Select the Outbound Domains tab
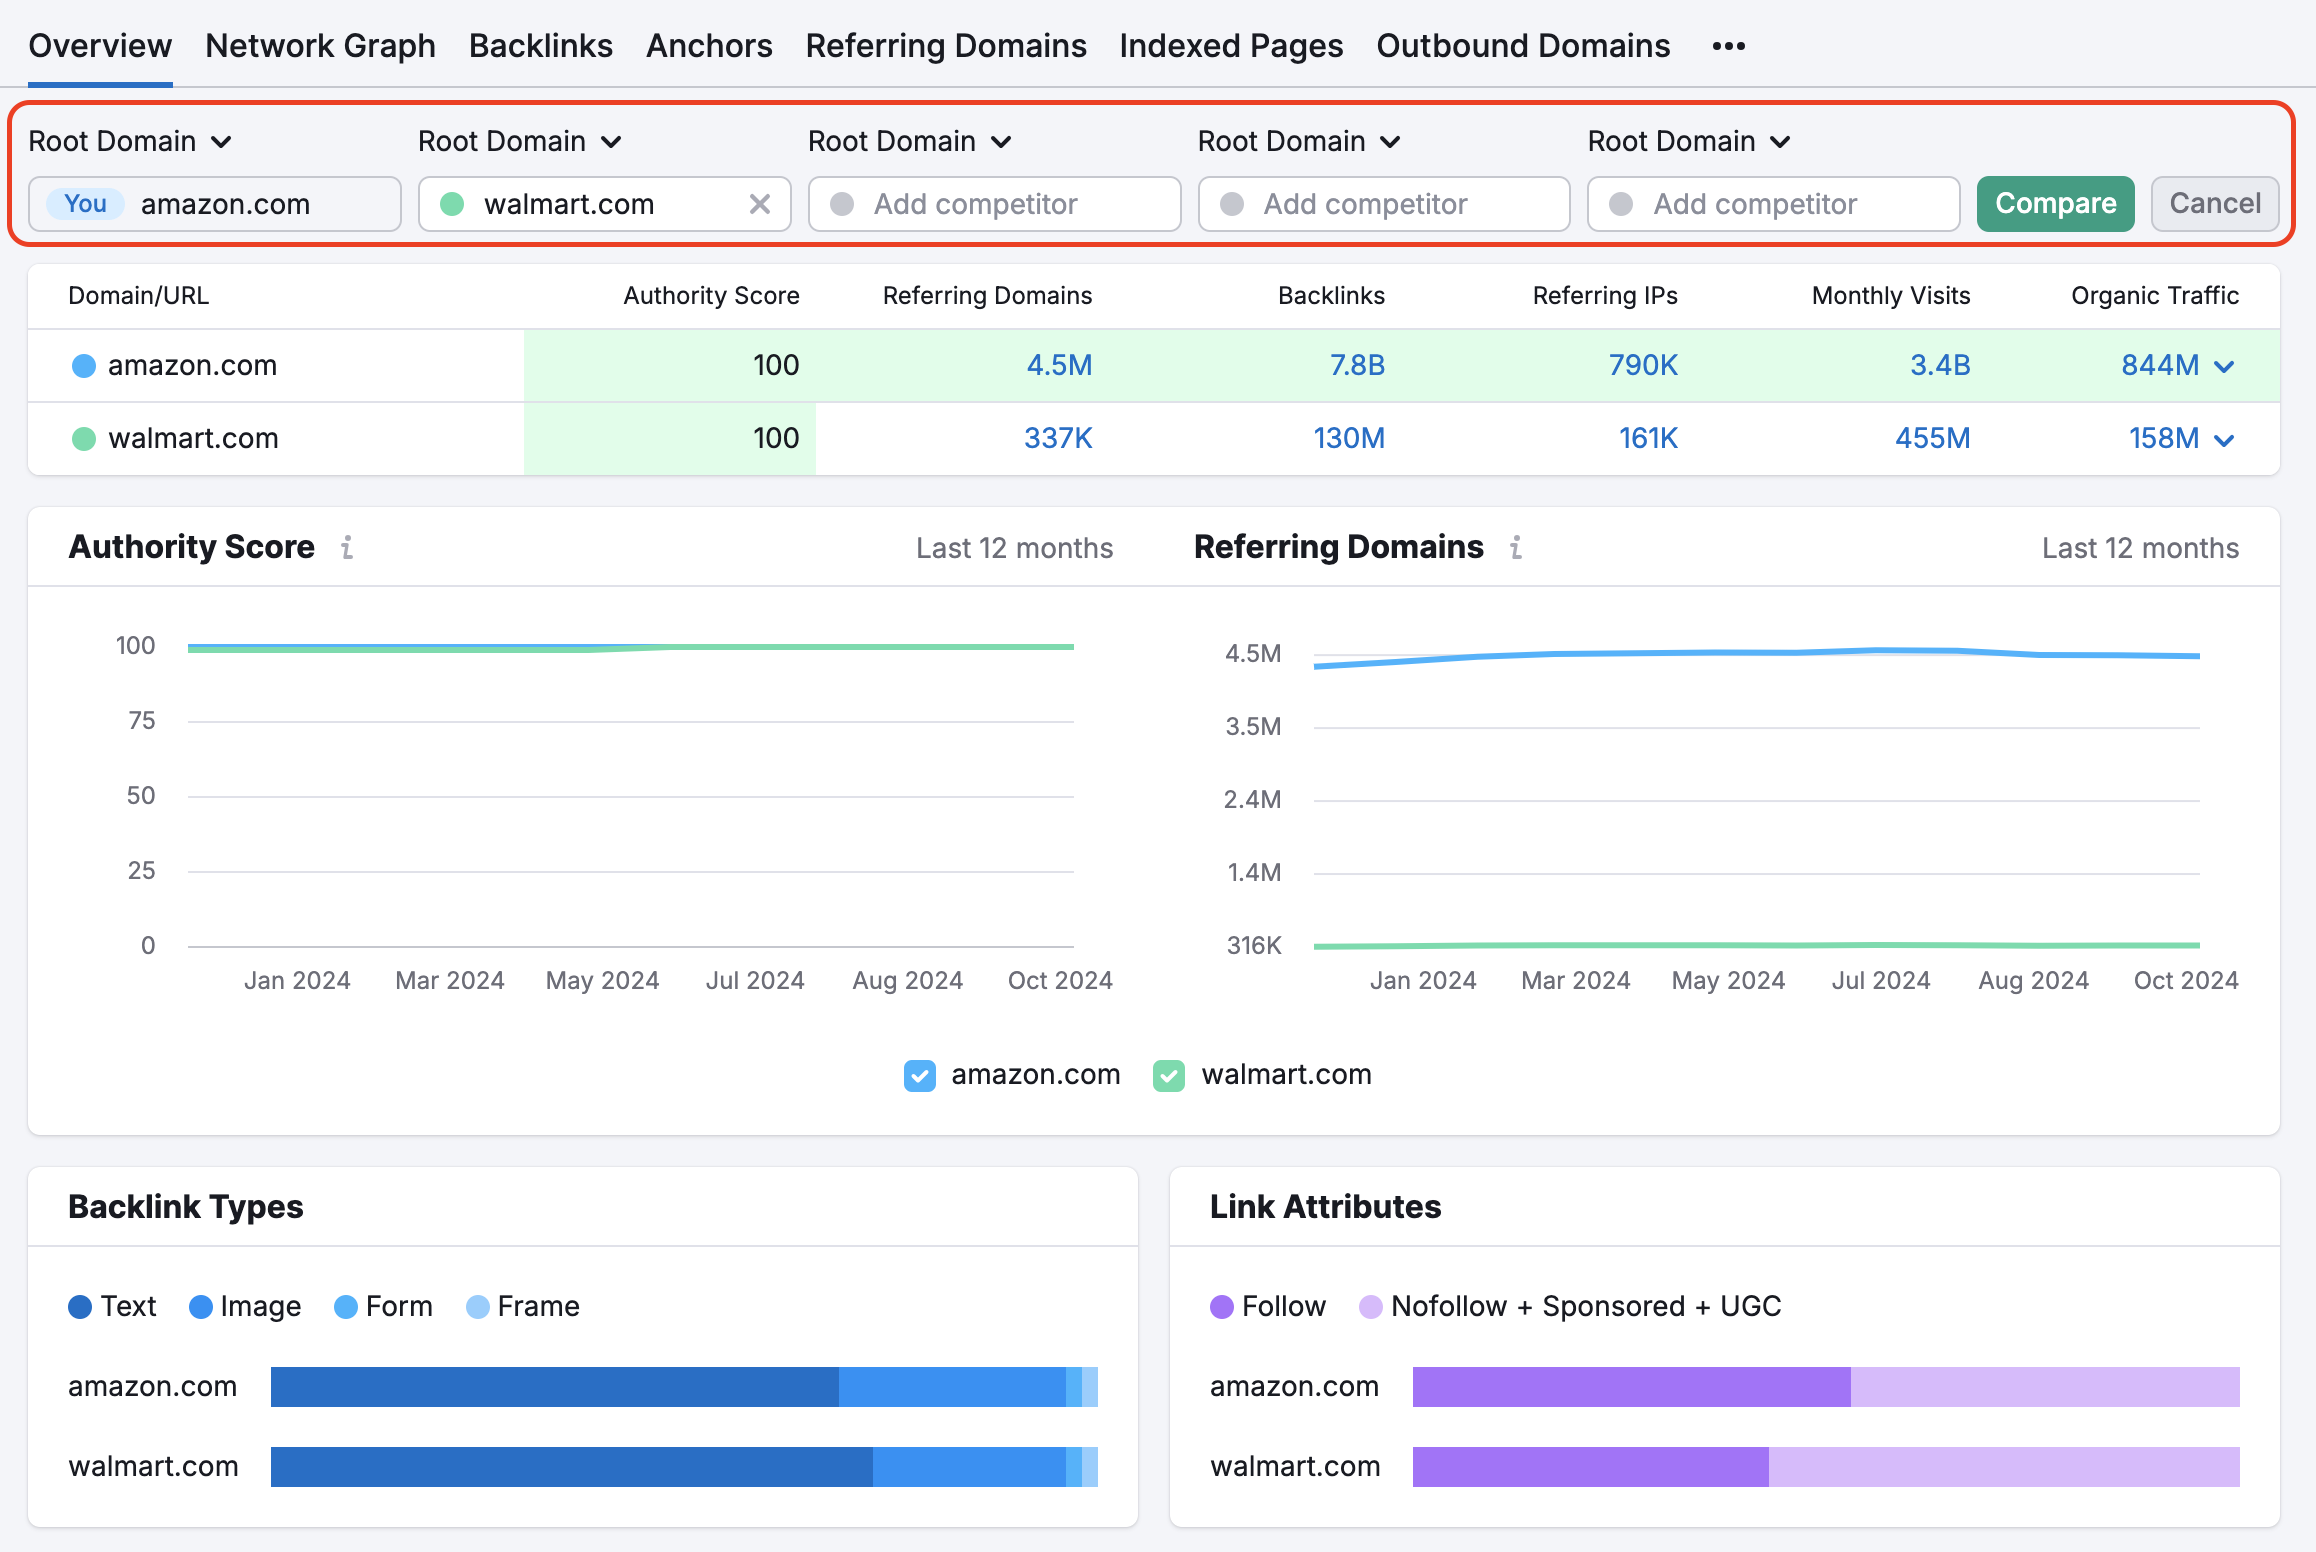 pos(1522,45)
